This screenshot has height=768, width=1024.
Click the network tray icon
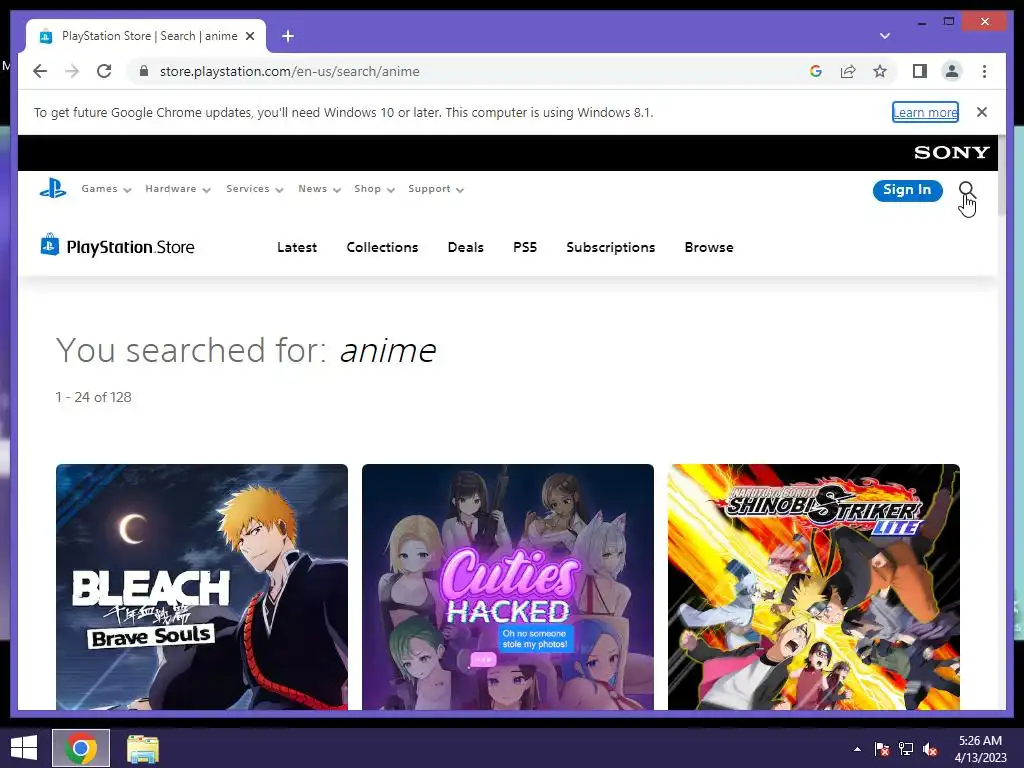(x=906, y=749)
